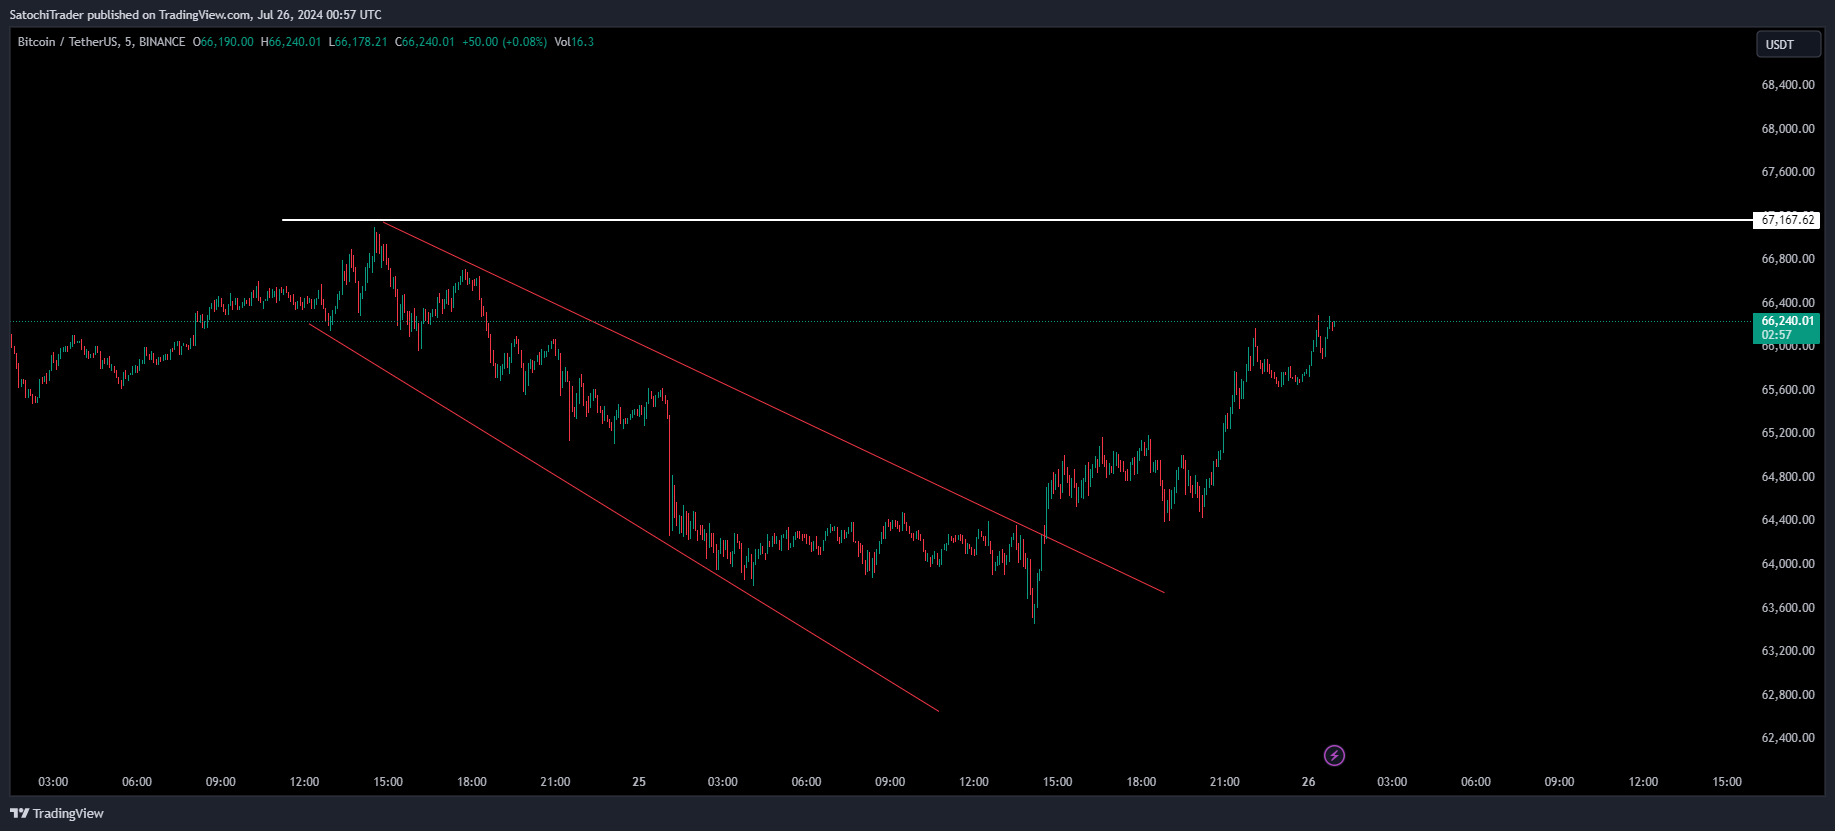Click the countdown timer 02:57 under current price

(x=1776, y=335)
